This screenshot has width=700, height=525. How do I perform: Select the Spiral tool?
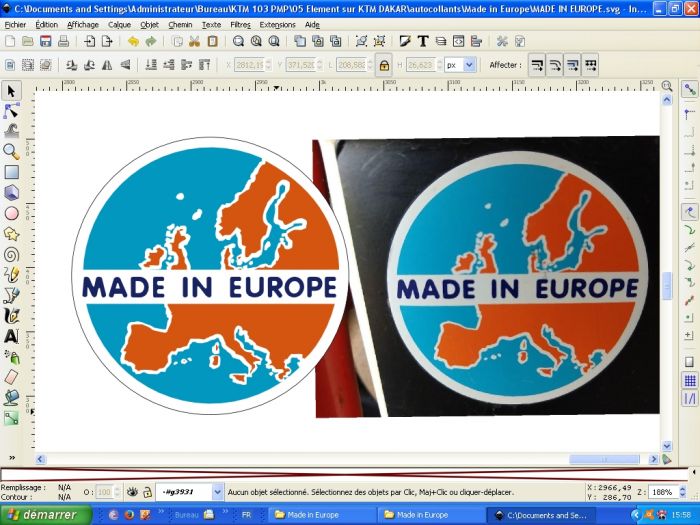pyautogui.click(x=11, y=254)
